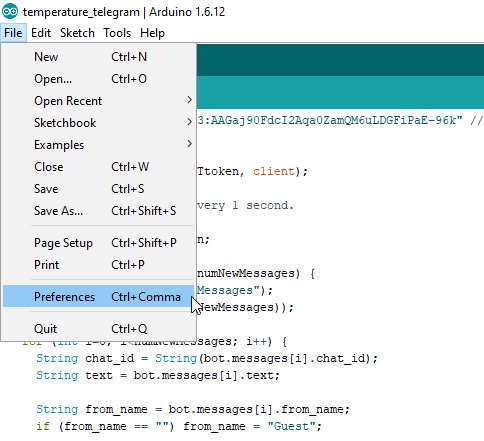484x441 pixels.
Task: Expand the Examples submenu
Action: 98,145
